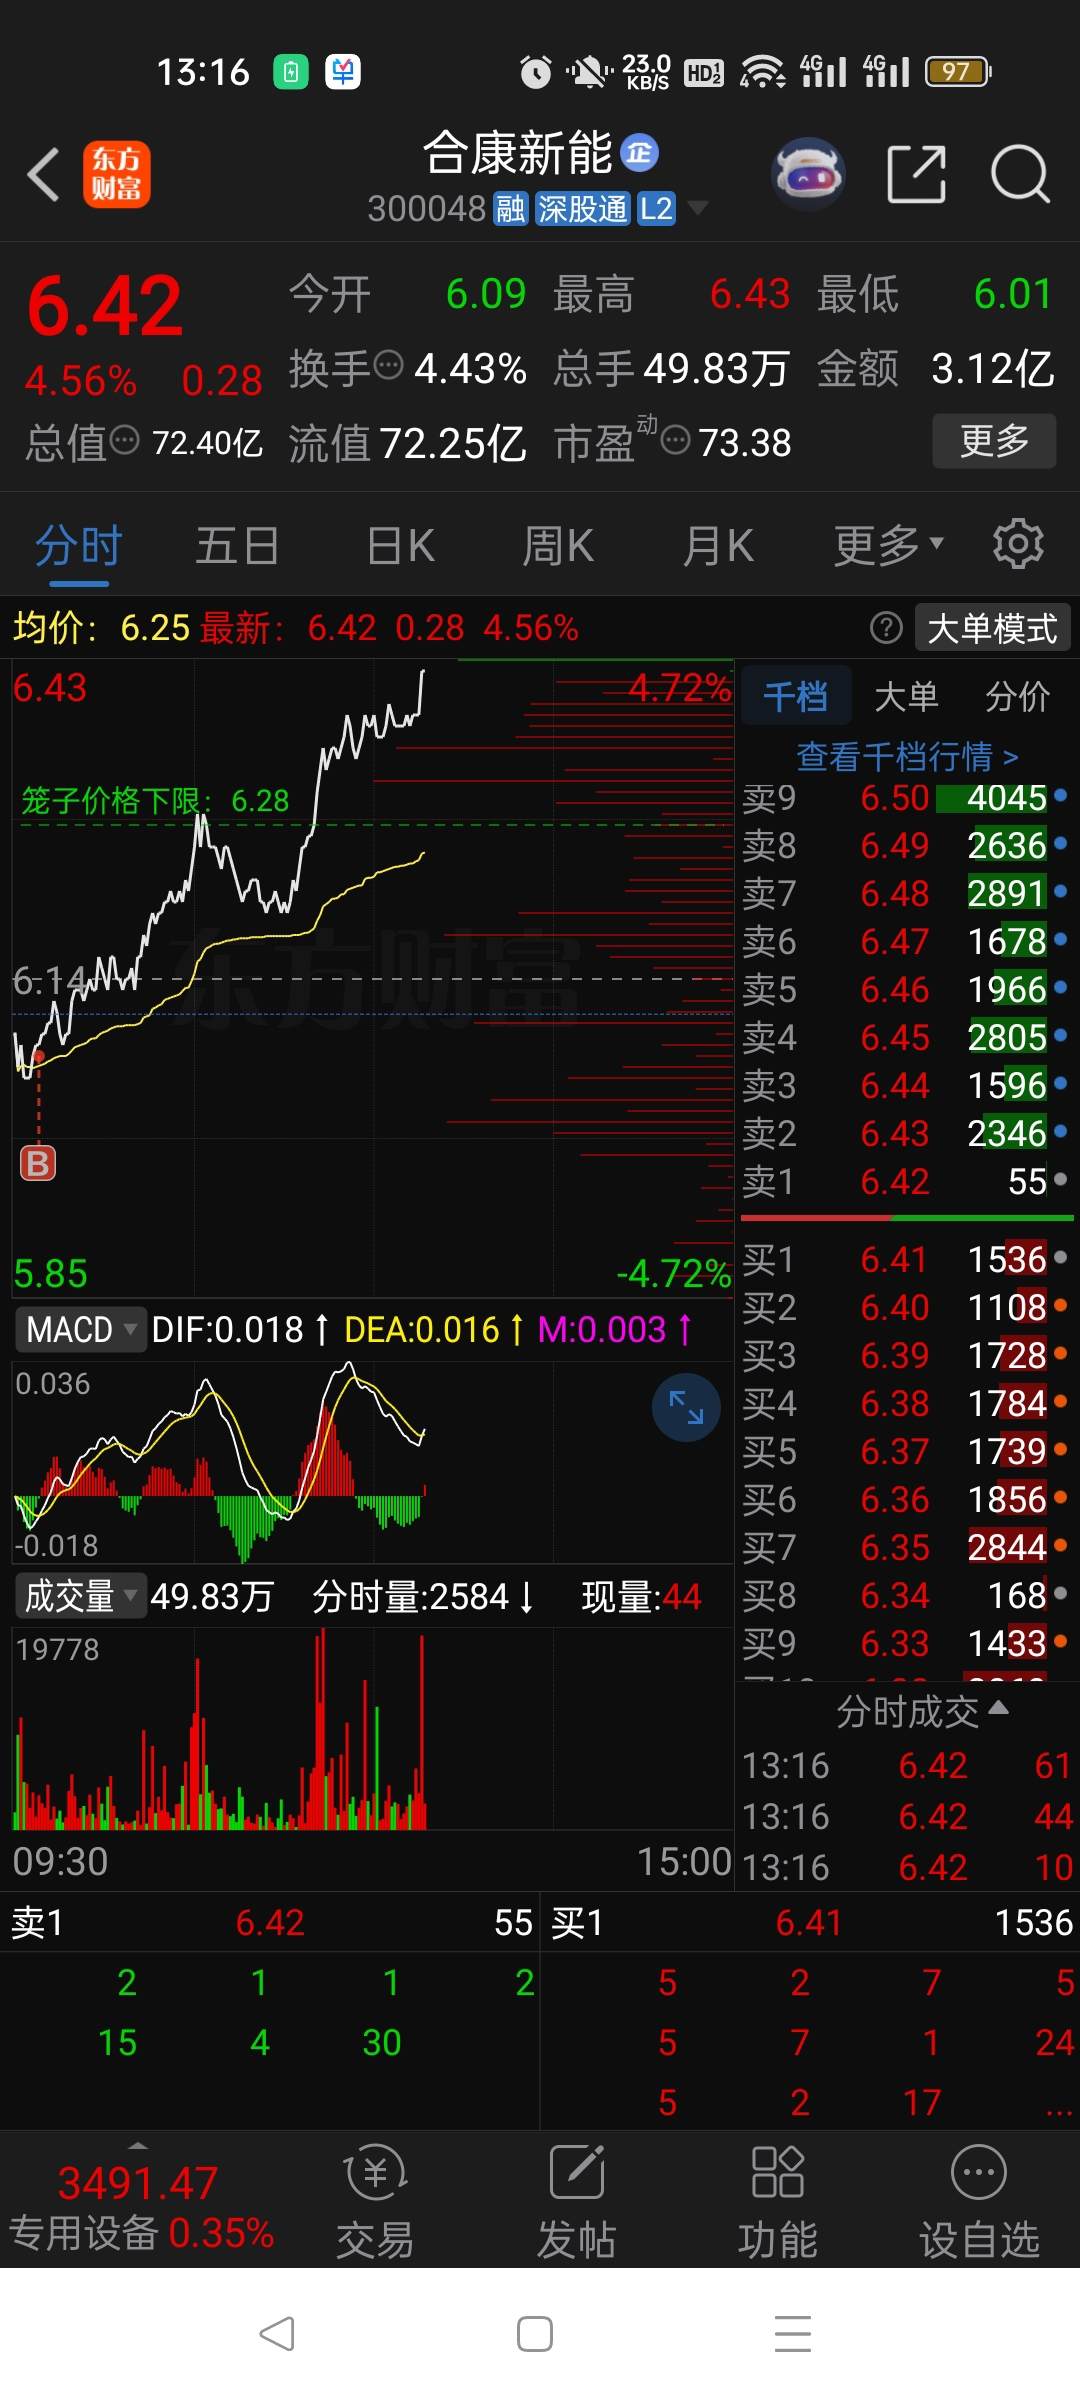Image resolution: width=1080 pixels, height=2400 pixels.
Task: Tap the 3491.47 index quote
Action: click(138, 2182)
